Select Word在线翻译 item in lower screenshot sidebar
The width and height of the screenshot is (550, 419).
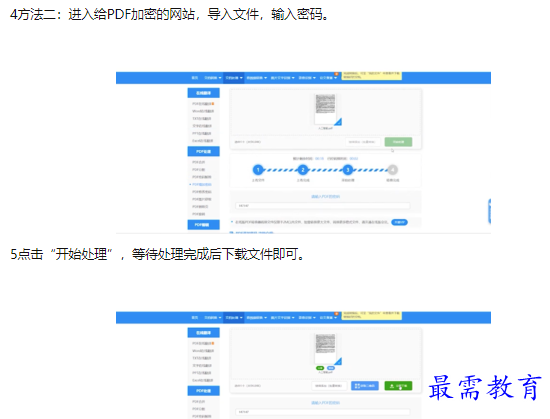pos(203,351)
